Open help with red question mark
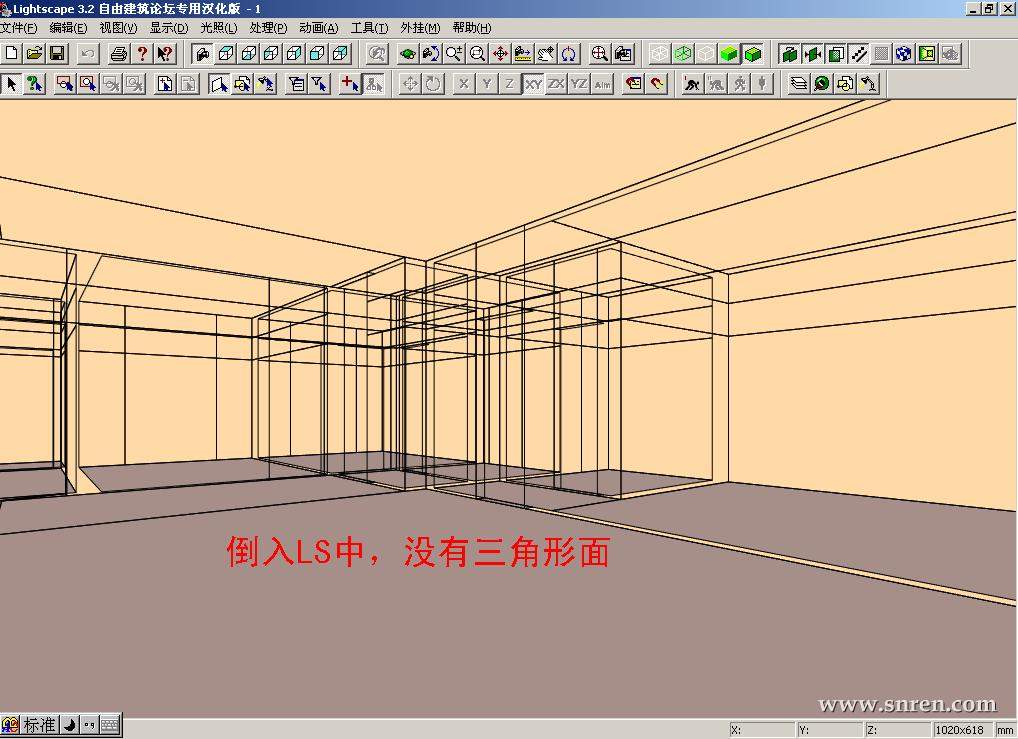1018x739 pixels. (142, 53)
